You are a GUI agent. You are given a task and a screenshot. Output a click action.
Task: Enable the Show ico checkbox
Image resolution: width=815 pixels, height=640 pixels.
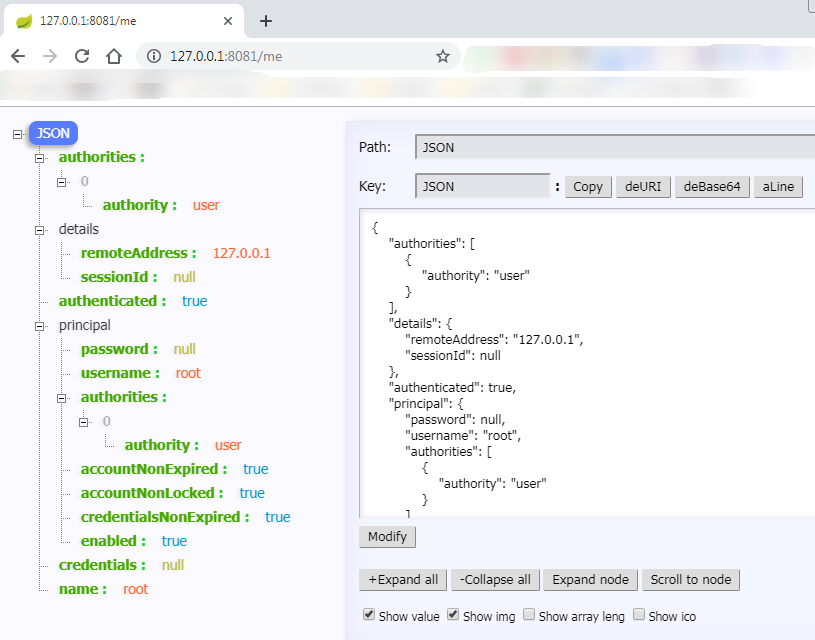pyautogui.click(x=637, y=616)
